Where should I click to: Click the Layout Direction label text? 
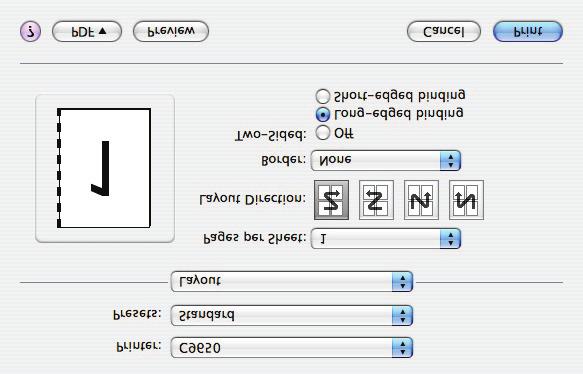pyautogui.click(x=252, y=200)
